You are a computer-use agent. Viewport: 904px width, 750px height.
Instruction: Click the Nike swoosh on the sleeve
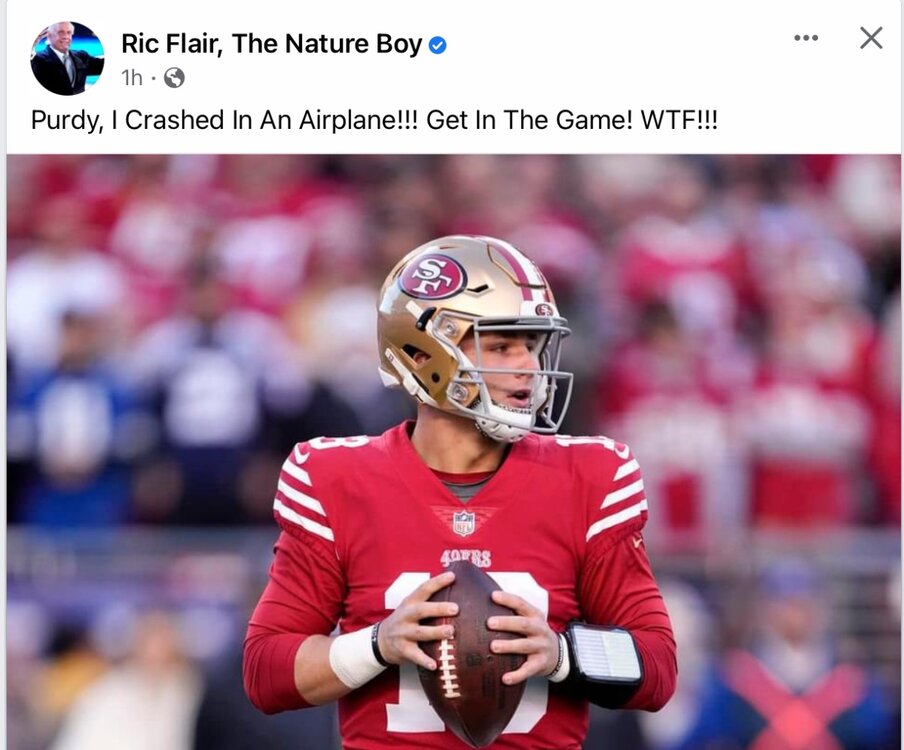pos(636,541)
